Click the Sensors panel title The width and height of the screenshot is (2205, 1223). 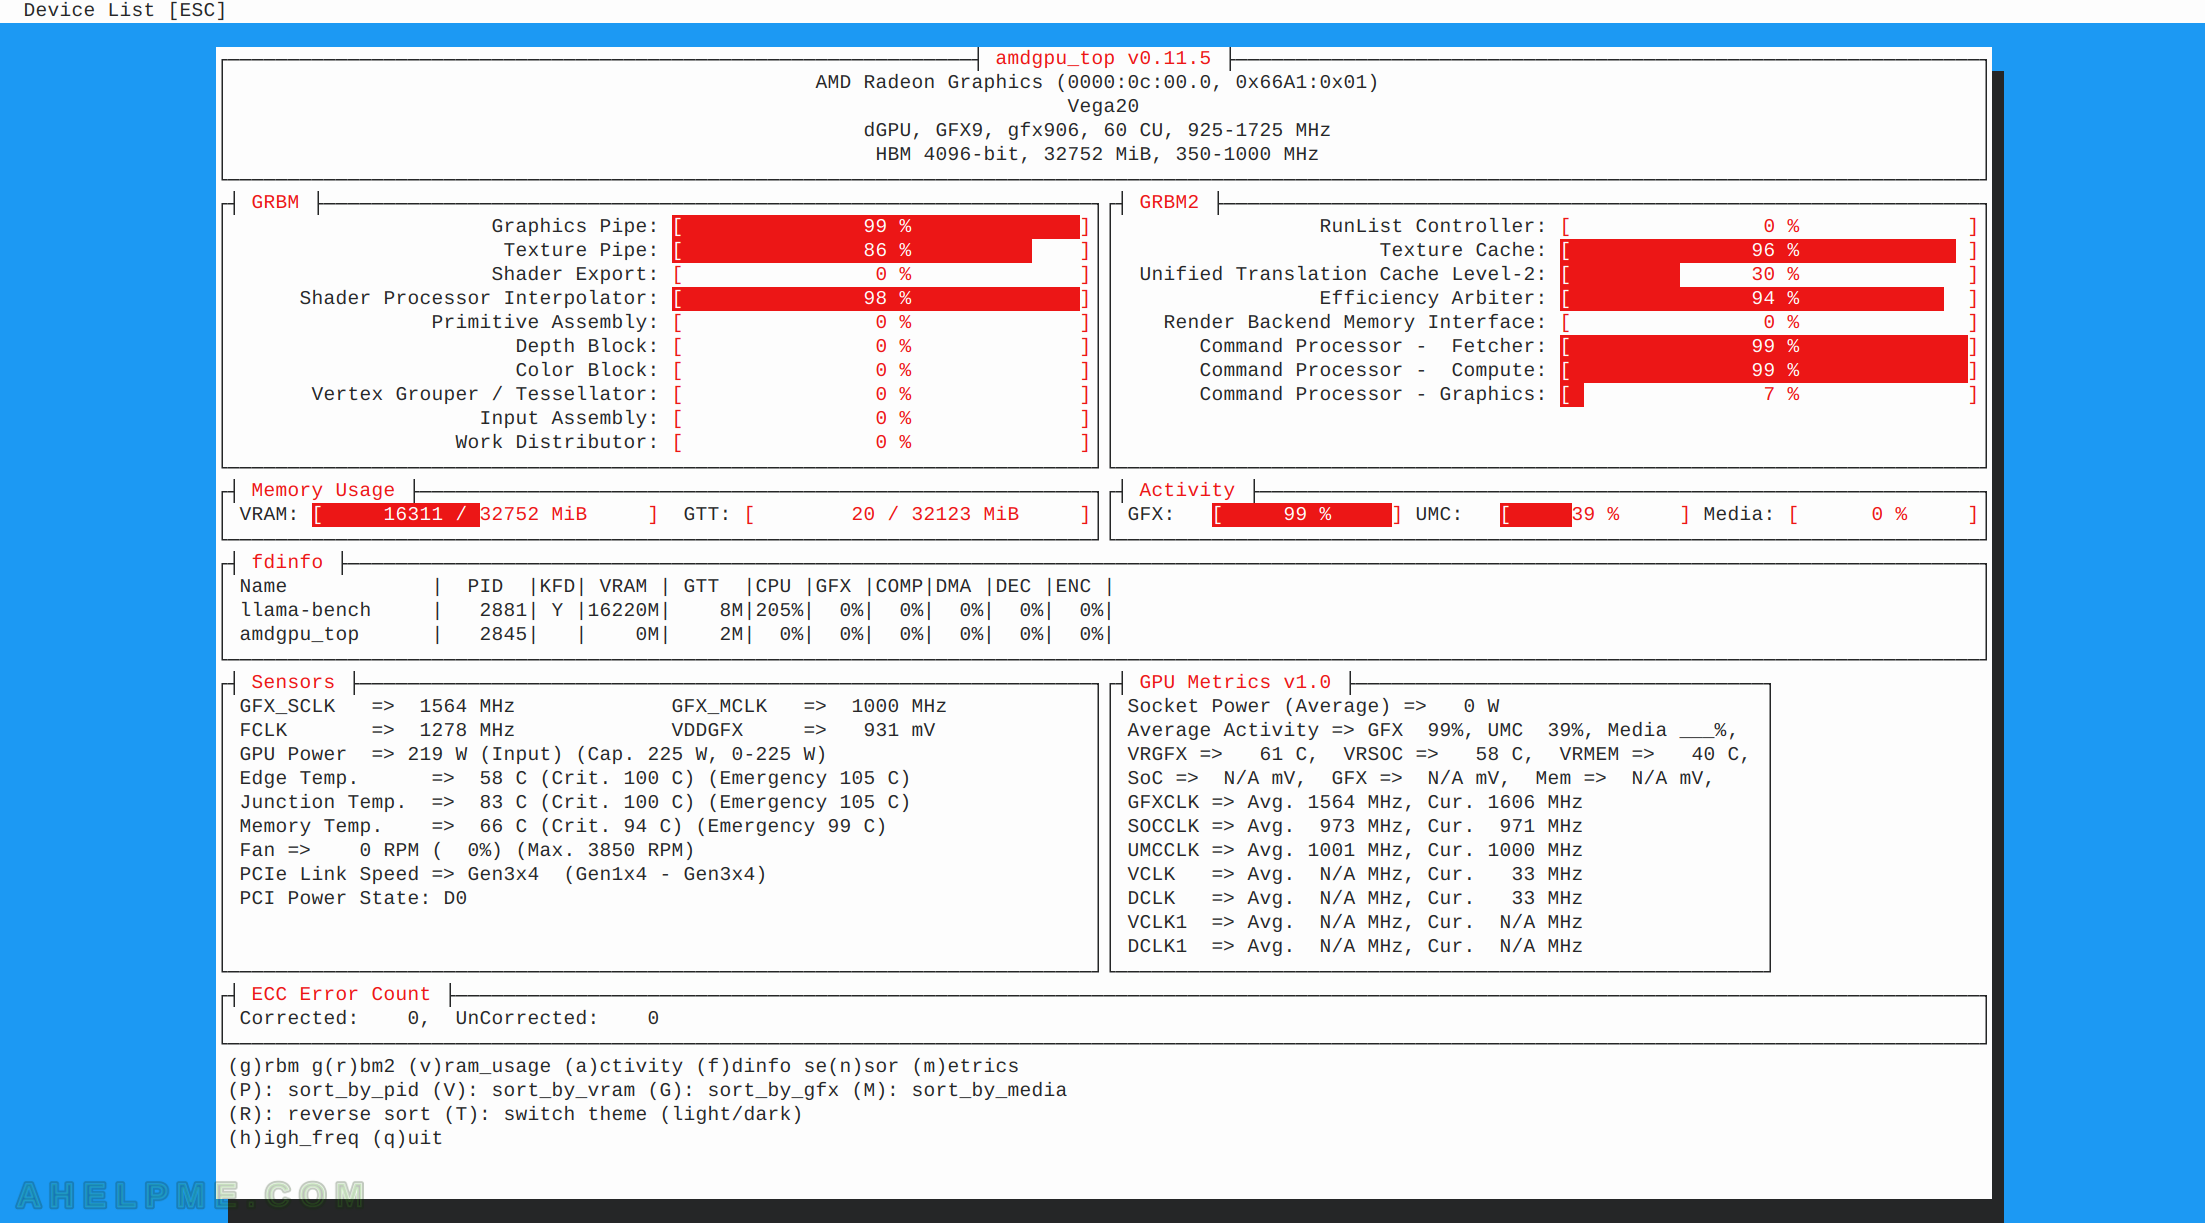(x=293, y=682)
